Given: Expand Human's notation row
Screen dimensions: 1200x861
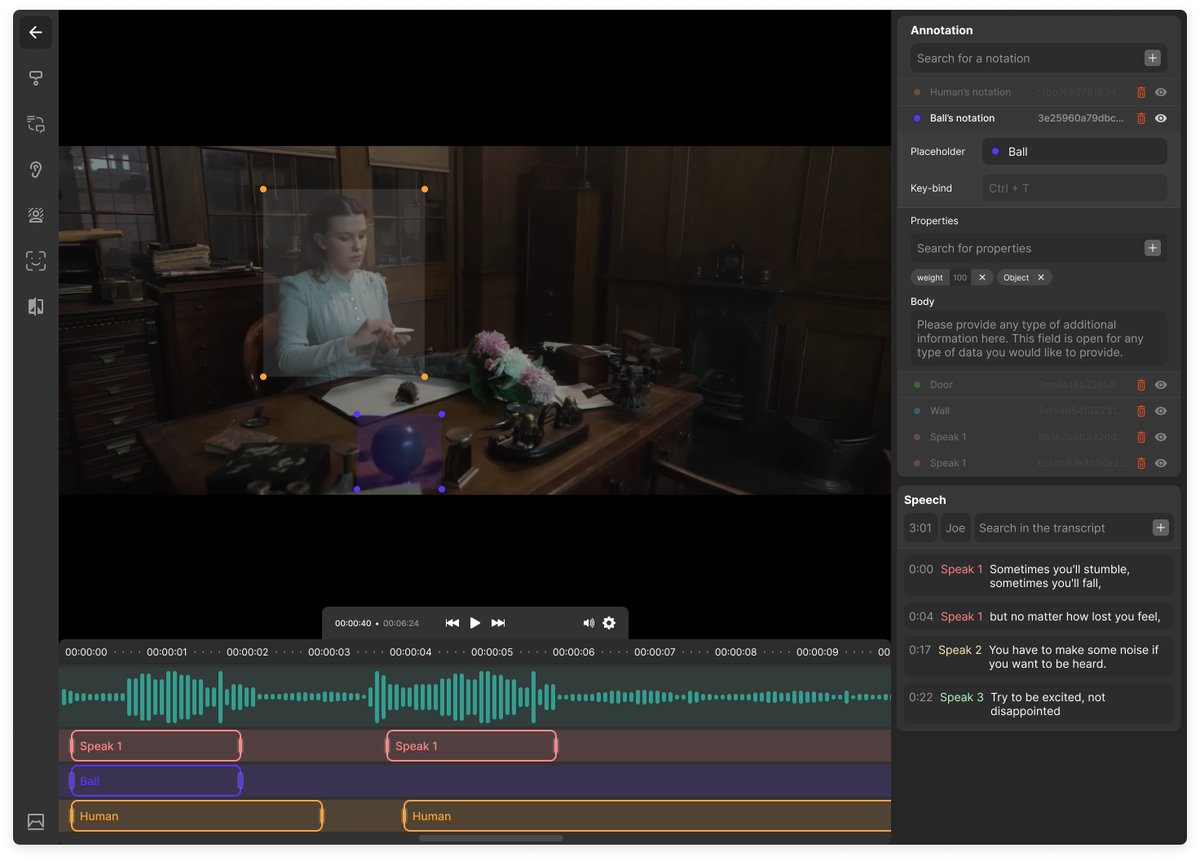Looking at the screenshot, I should click(1039, 92).
